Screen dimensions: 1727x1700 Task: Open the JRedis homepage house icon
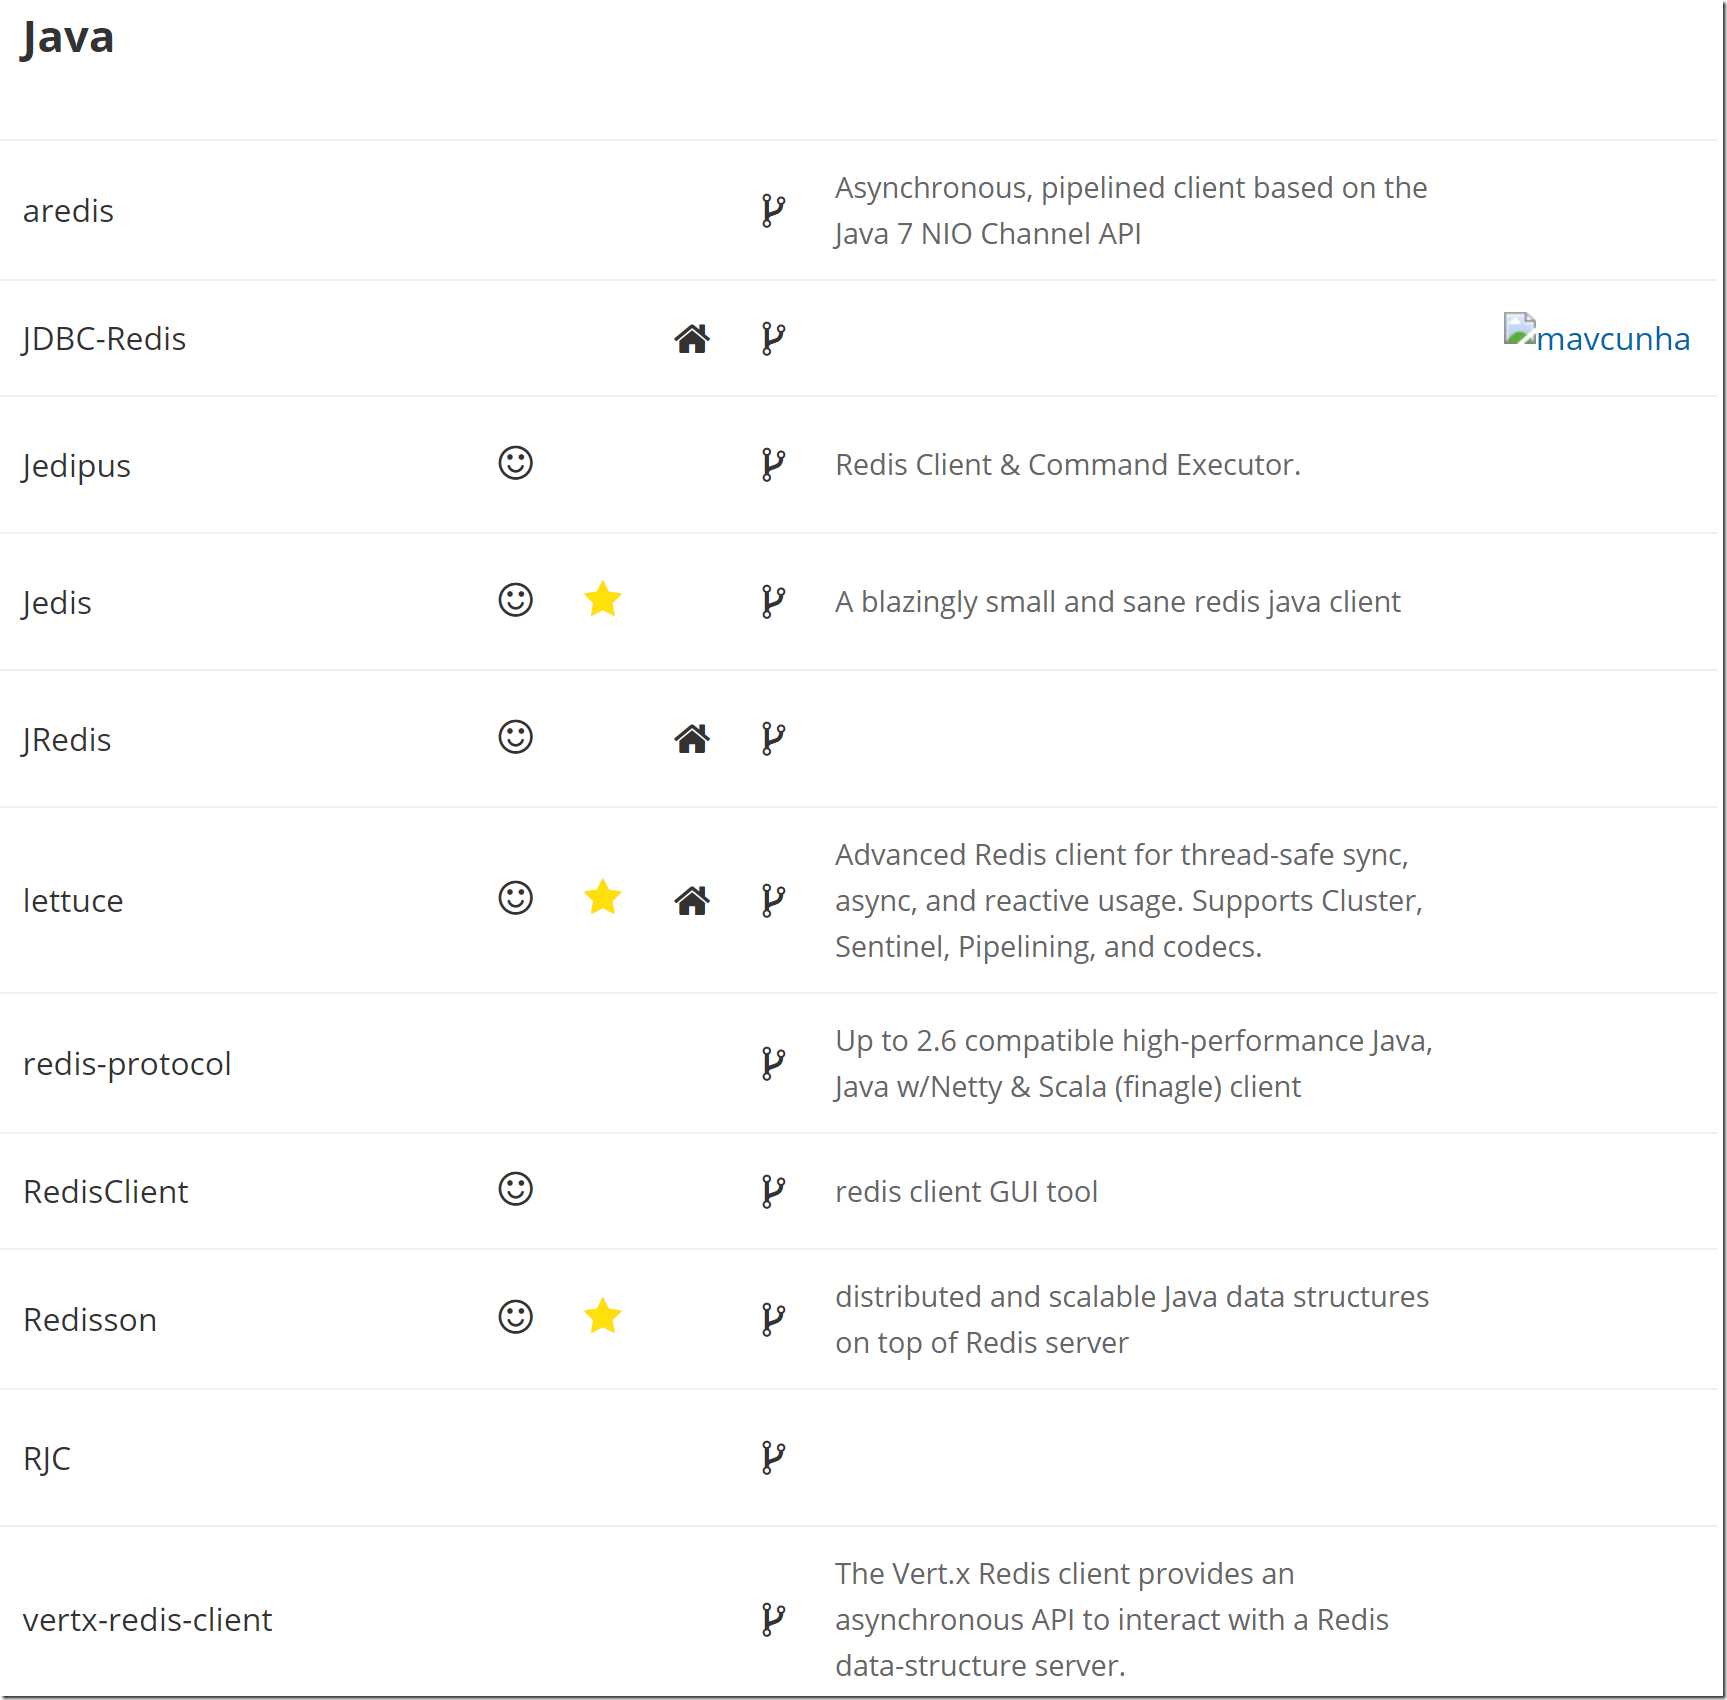coord(692,739)
